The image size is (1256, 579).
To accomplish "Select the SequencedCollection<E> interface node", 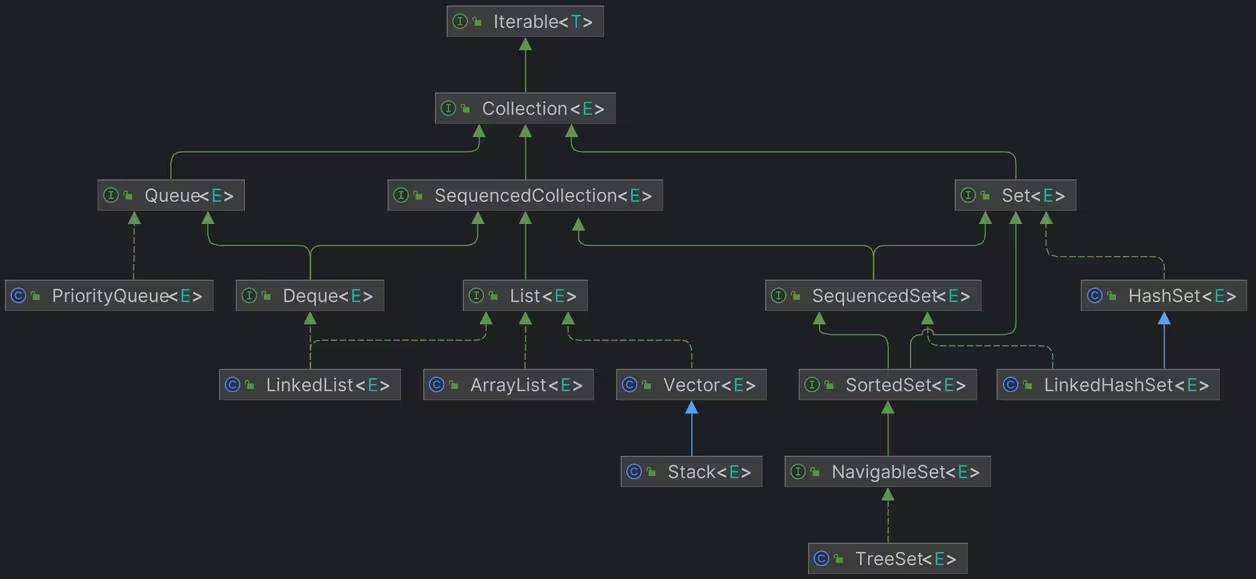I will 525,196.
